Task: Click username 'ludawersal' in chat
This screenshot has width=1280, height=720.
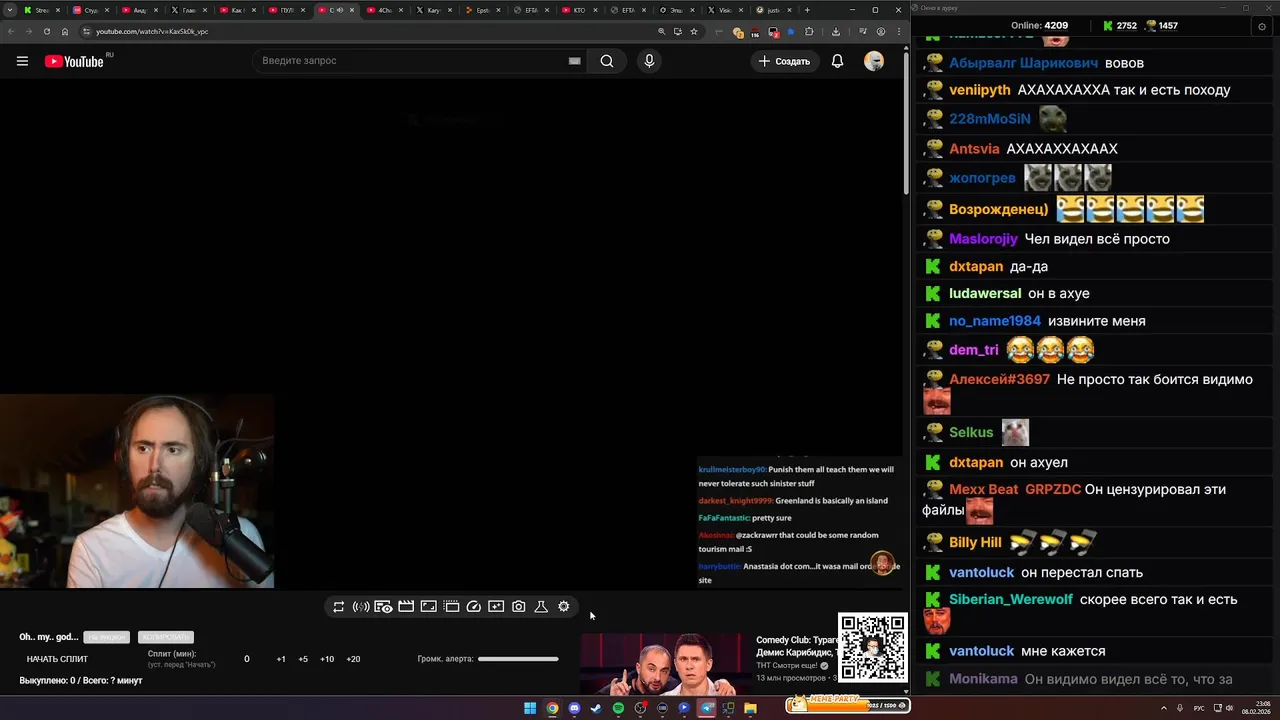Action: point(985,294)
